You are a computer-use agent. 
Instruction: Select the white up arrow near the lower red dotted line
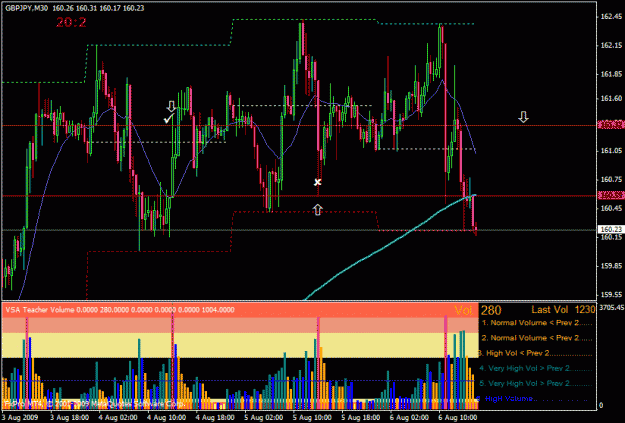point(317,210)
